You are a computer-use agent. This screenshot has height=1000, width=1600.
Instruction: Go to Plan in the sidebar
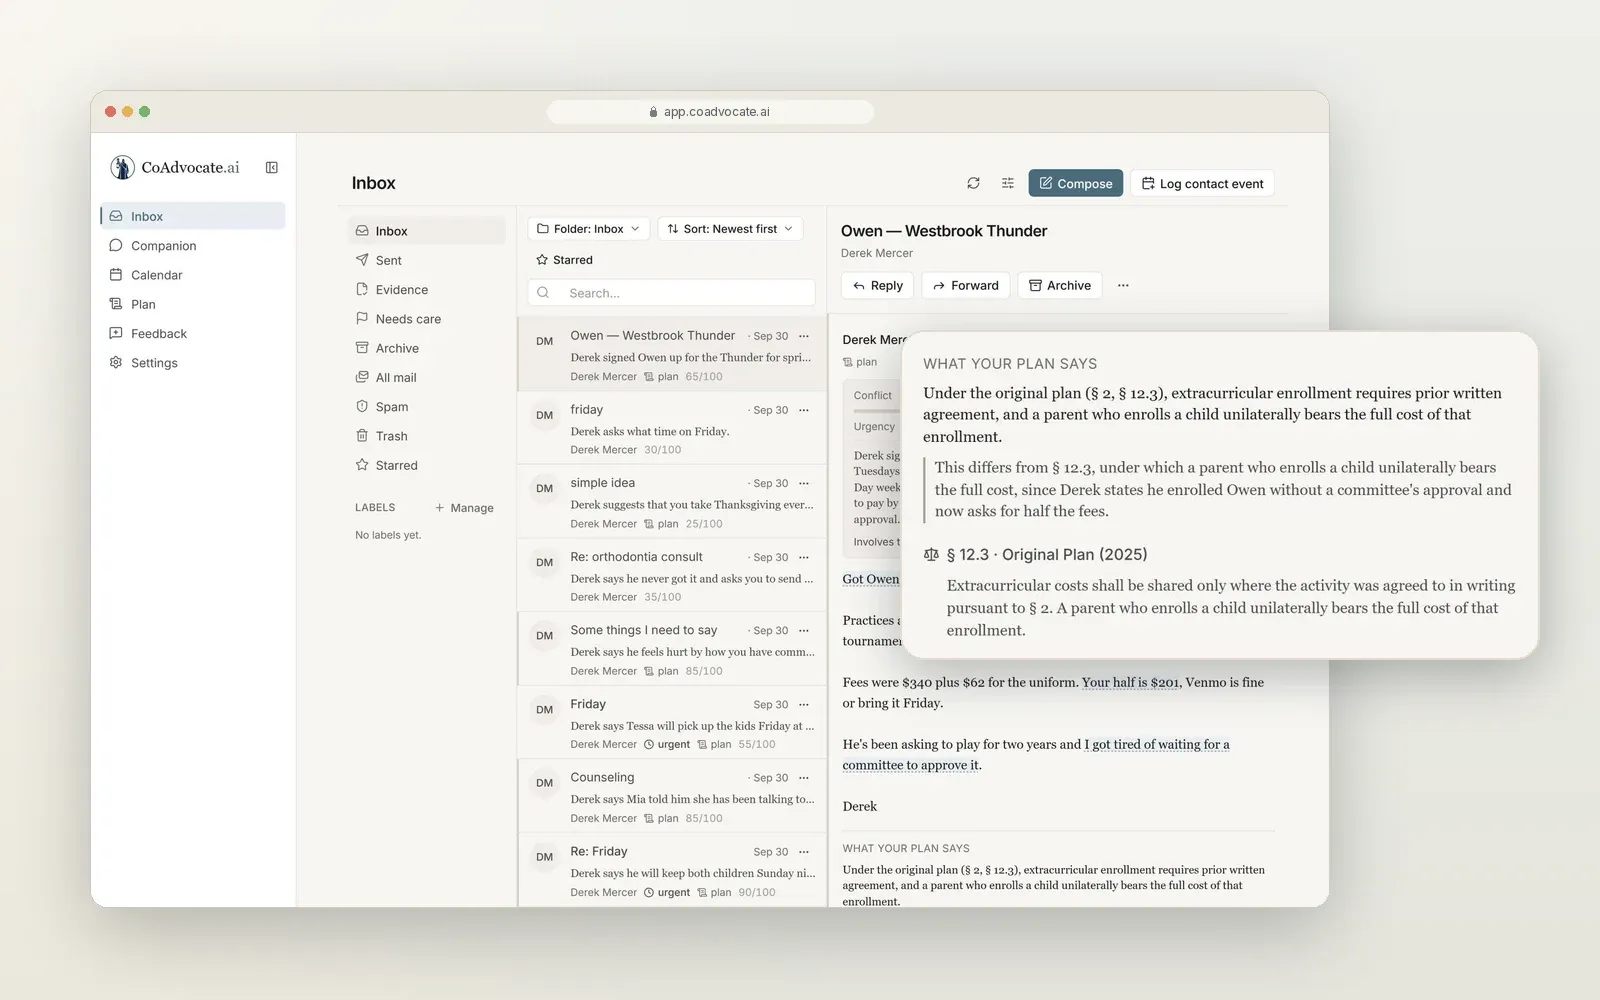[192, 304]
